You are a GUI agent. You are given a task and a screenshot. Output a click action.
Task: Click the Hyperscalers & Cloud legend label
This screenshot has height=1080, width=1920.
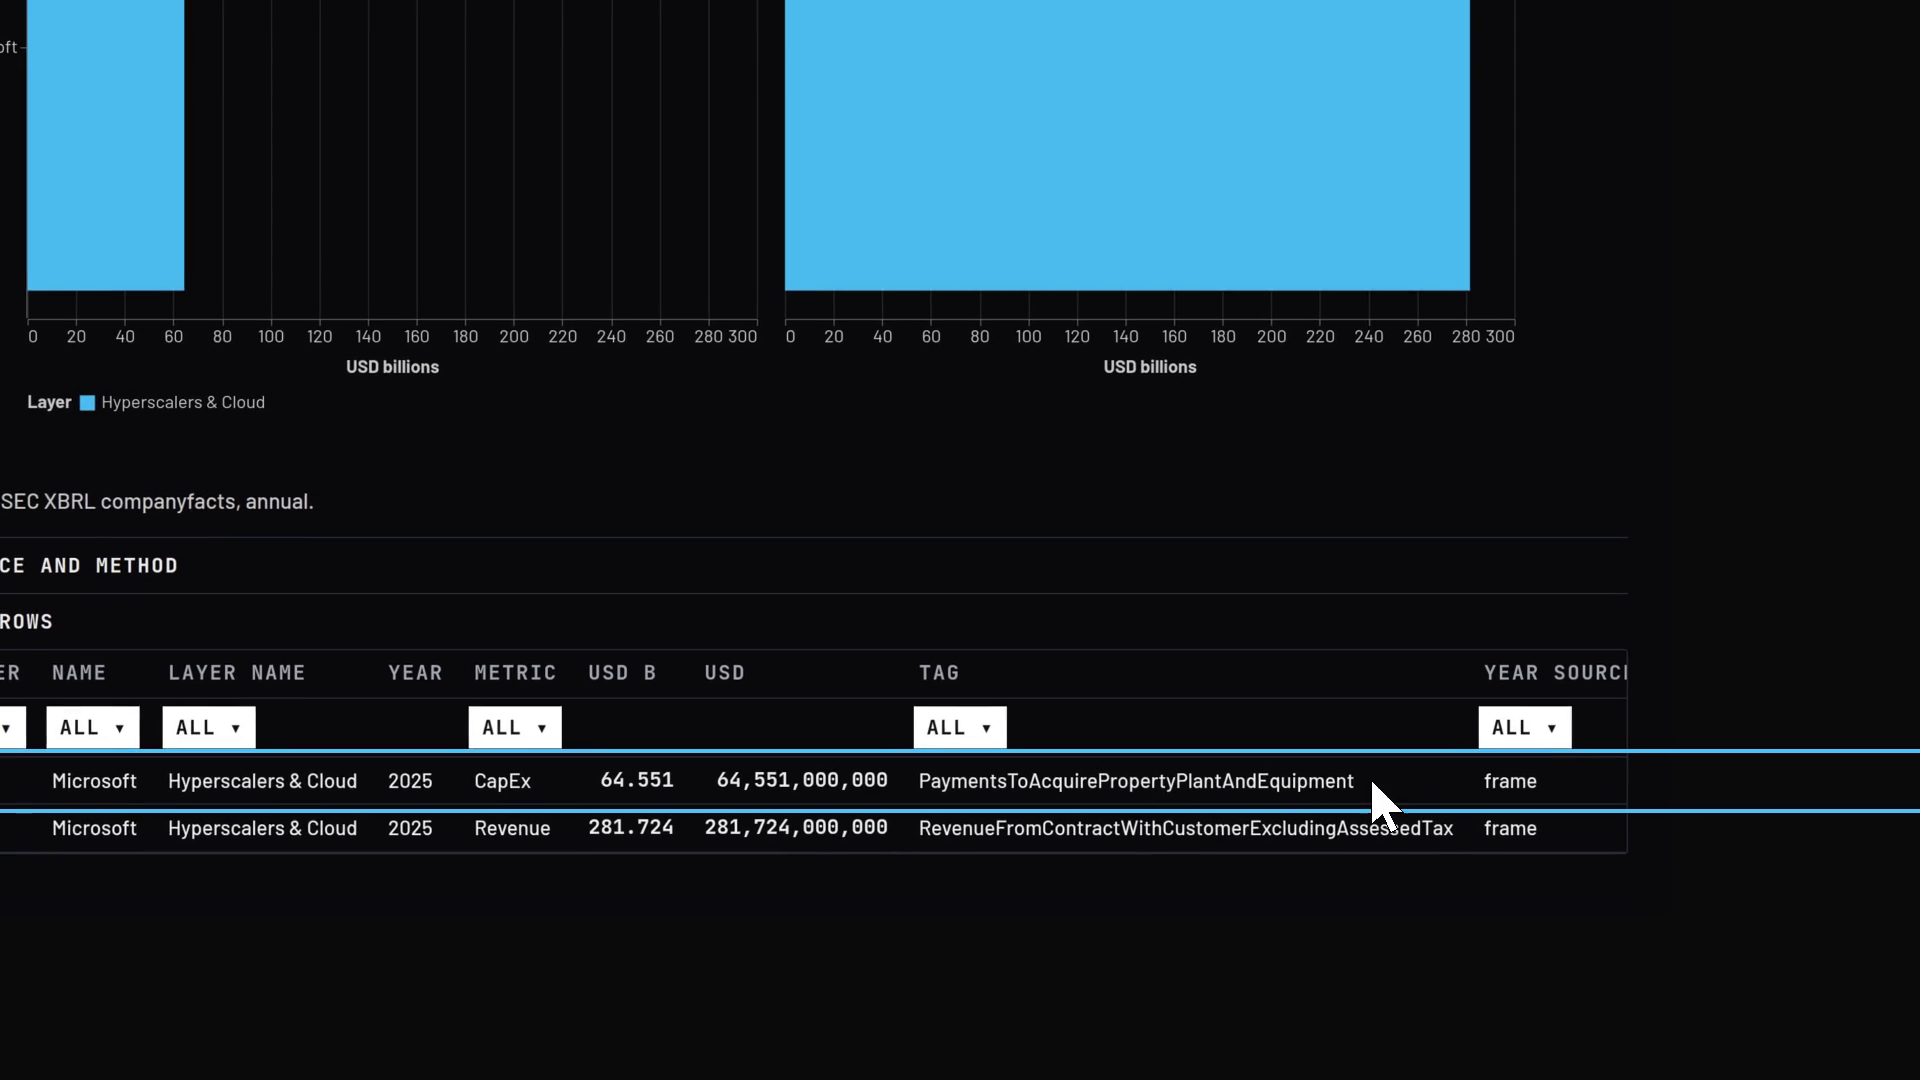click(x=183, y=402)
